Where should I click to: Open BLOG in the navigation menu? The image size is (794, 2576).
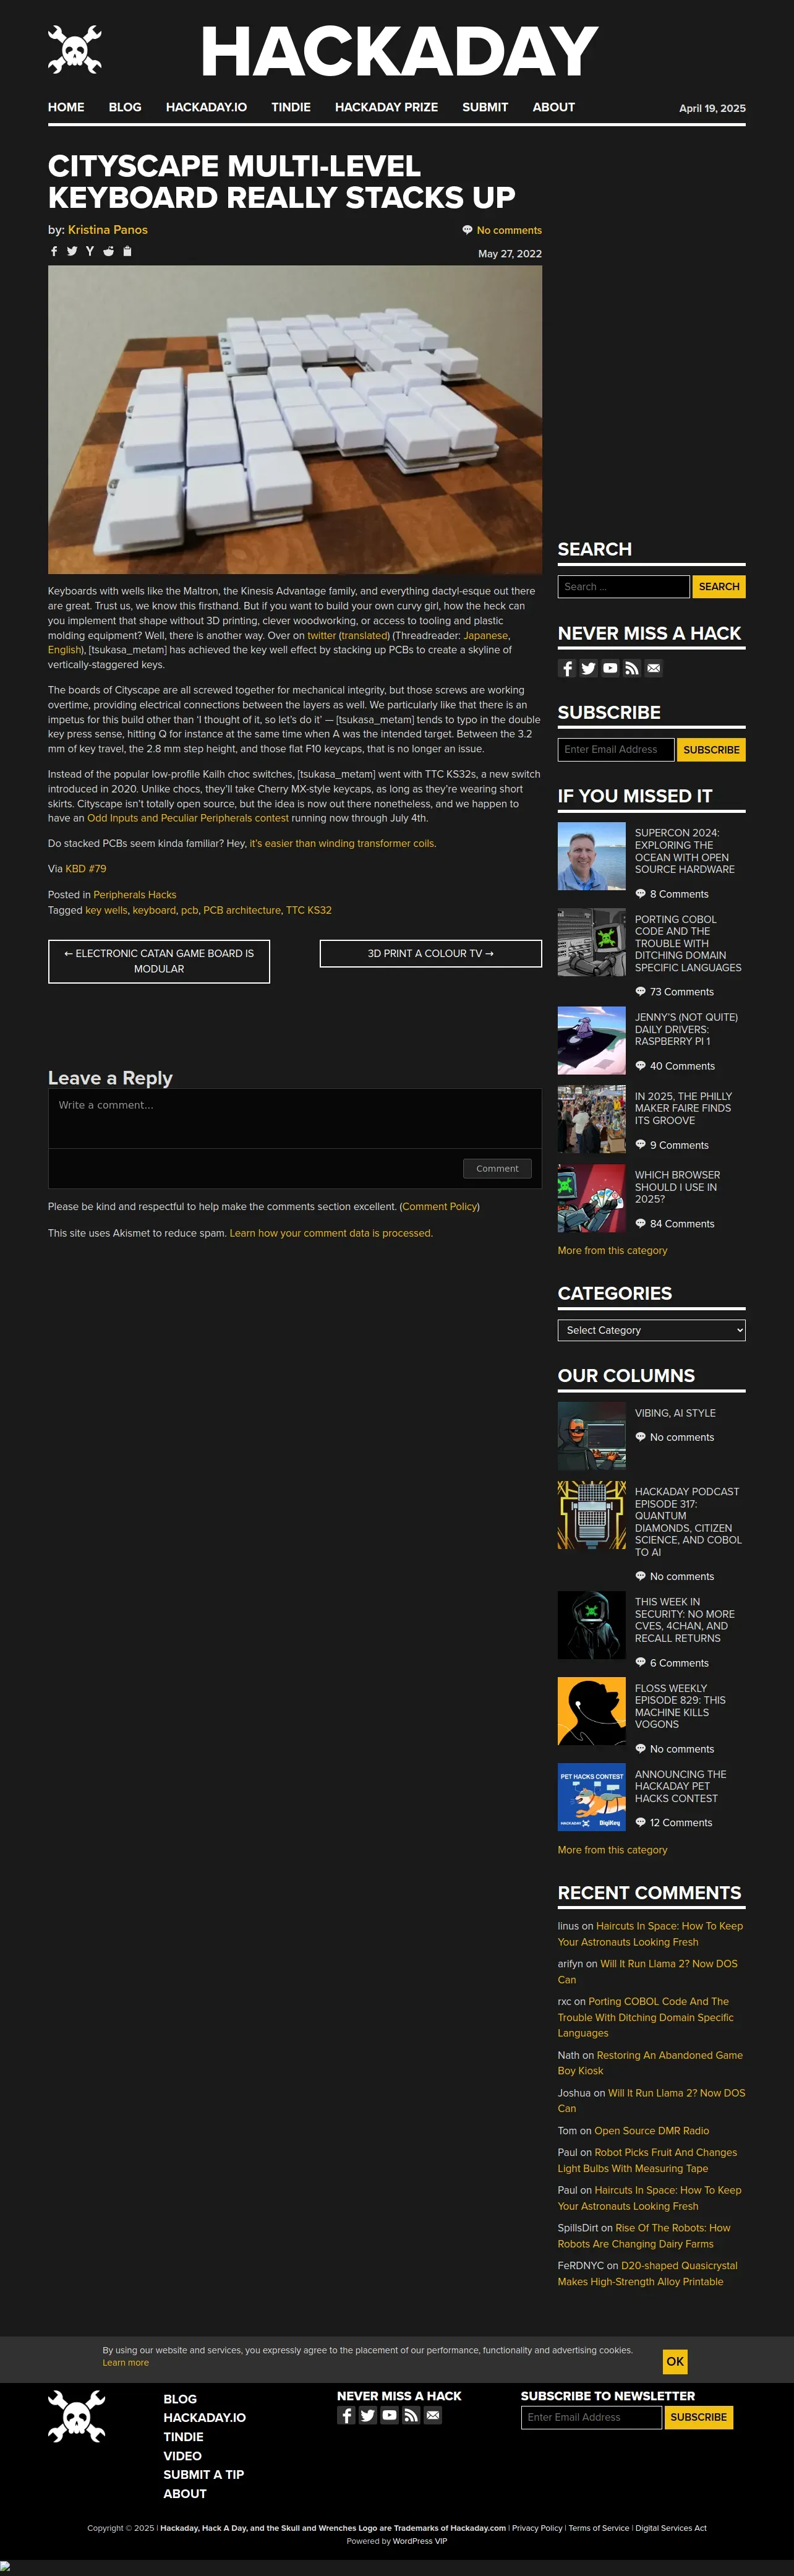[x=125, y=107]
